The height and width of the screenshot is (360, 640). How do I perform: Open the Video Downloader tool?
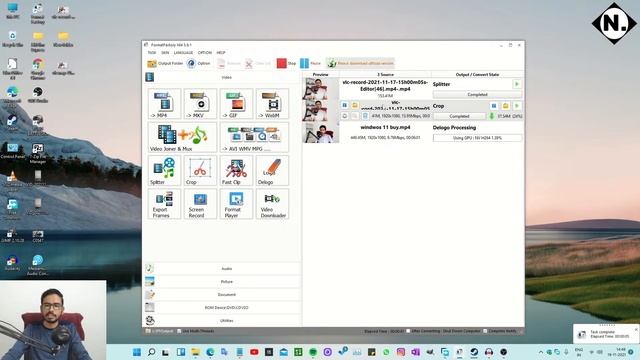(272, 204)
